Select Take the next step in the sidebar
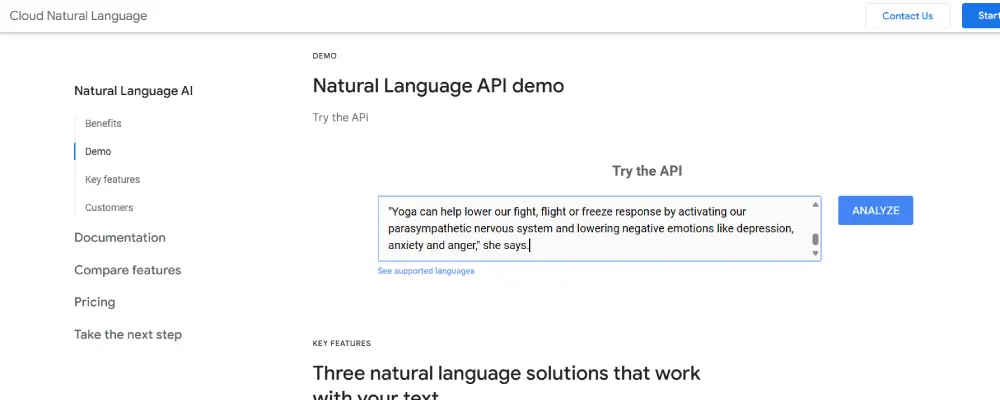 pyautogui.click(x=128, y=335)
